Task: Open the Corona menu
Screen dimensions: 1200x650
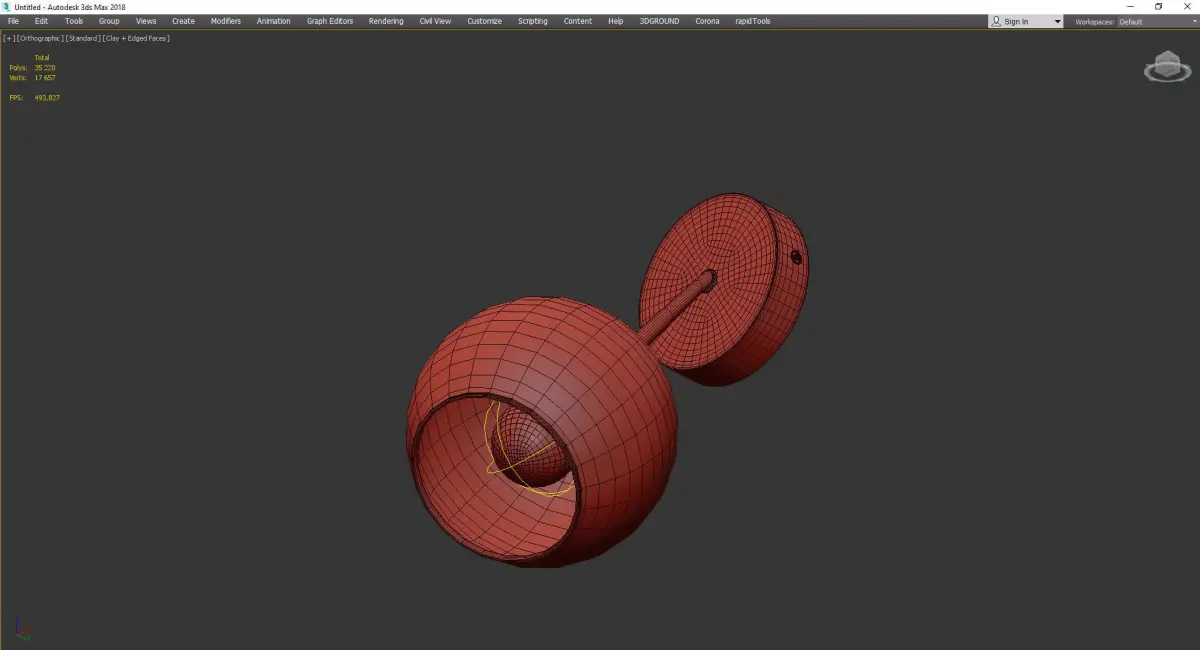Action: (x=707, y=21)
